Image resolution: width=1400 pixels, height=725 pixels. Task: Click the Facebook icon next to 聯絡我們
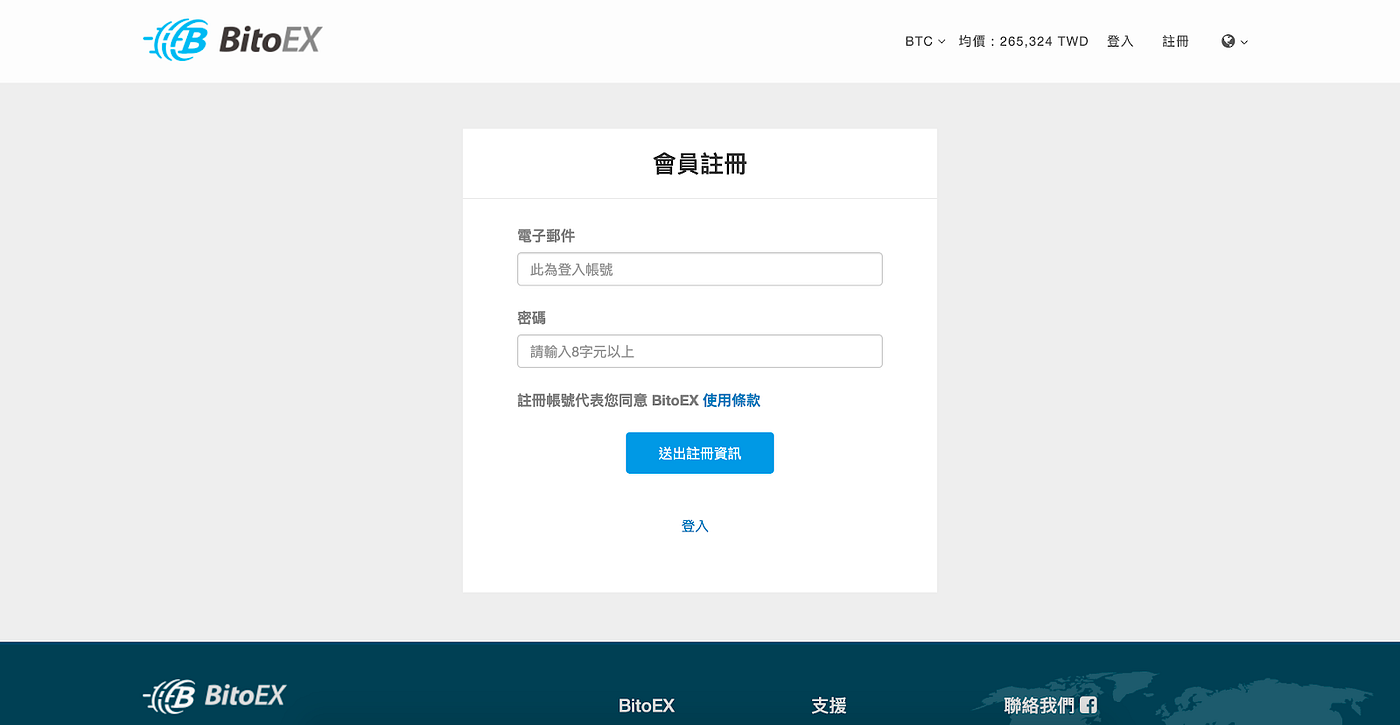[1088, 705]
